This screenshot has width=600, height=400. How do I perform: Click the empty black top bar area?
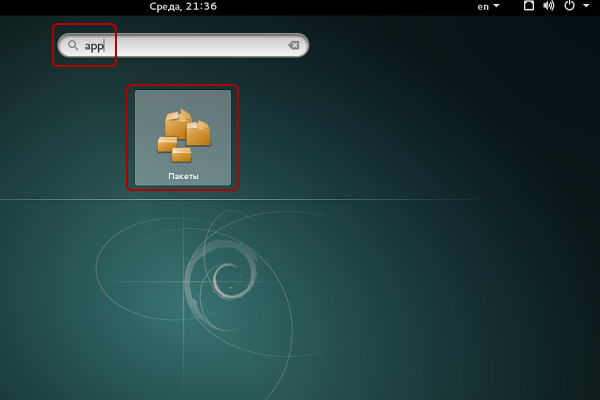pyautogui.click(x=344, y=7)
